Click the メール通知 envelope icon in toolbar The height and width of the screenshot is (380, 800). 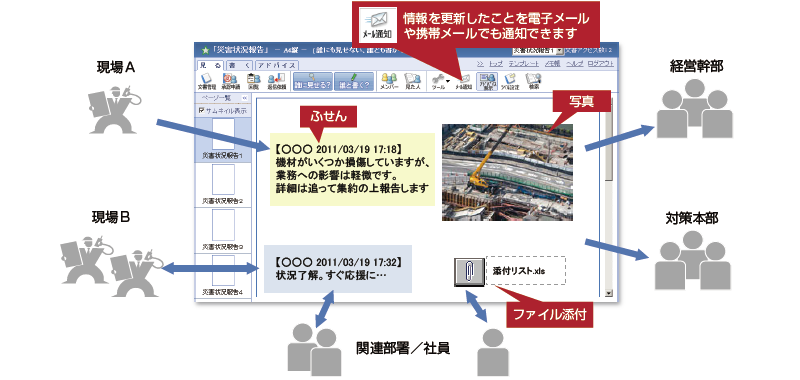click(x=464, y=81)
